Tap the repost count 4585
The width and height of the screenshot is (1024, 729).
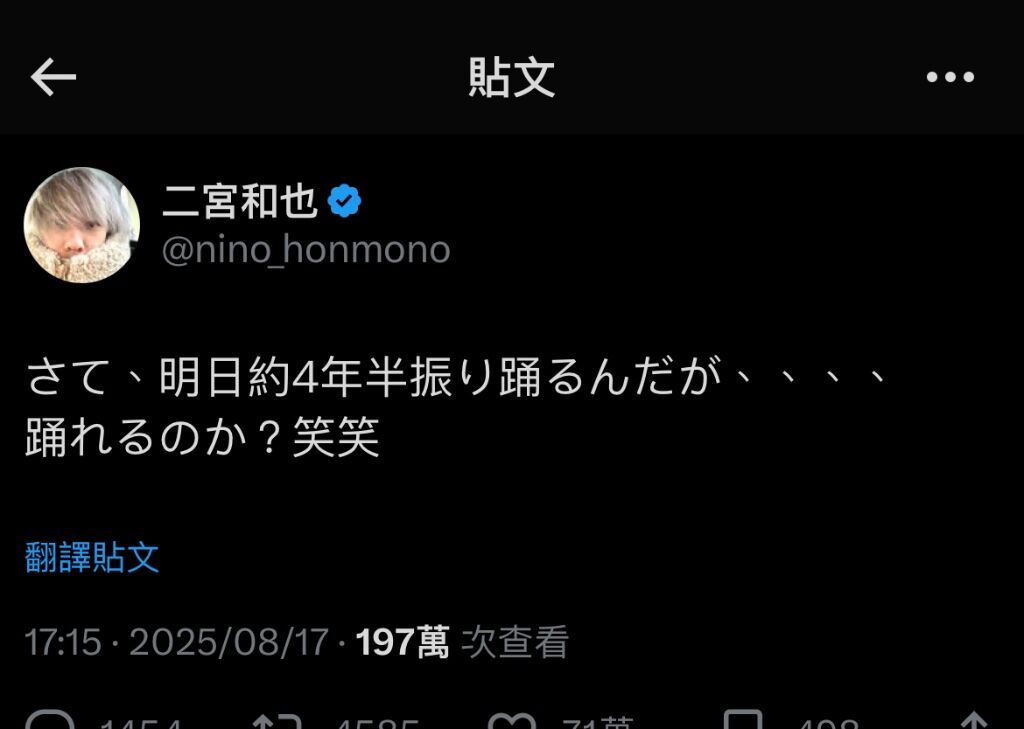coord(377,723)
